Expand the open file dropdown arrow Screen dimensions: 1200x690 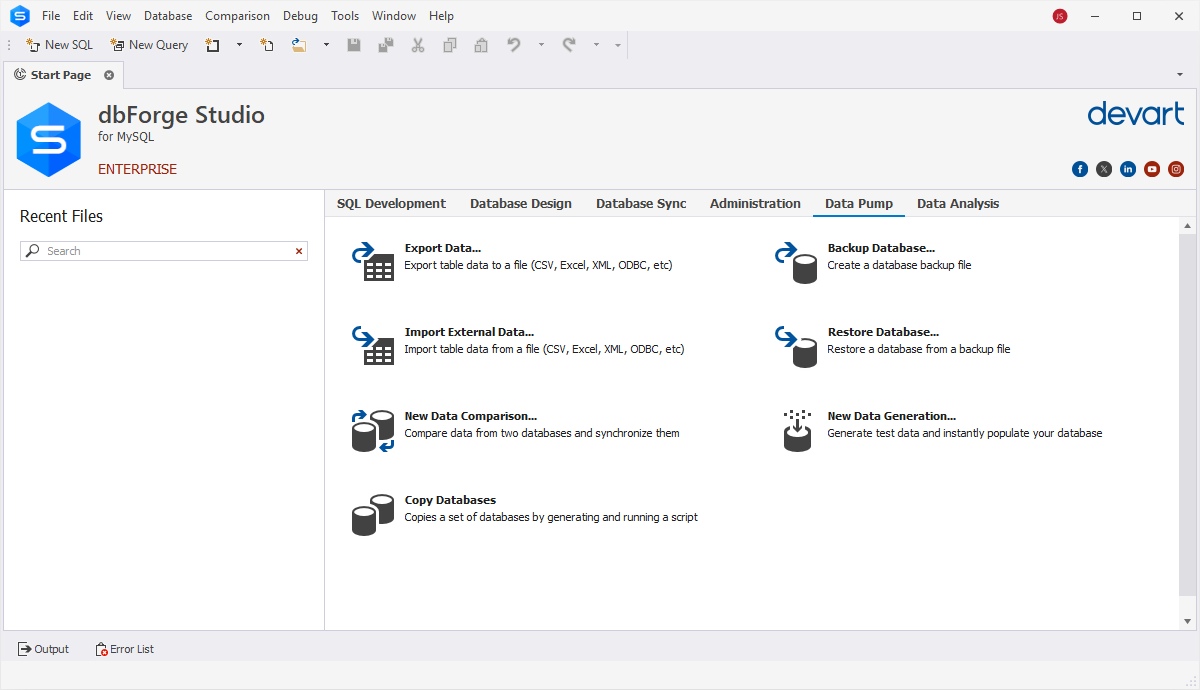point(326,45)
